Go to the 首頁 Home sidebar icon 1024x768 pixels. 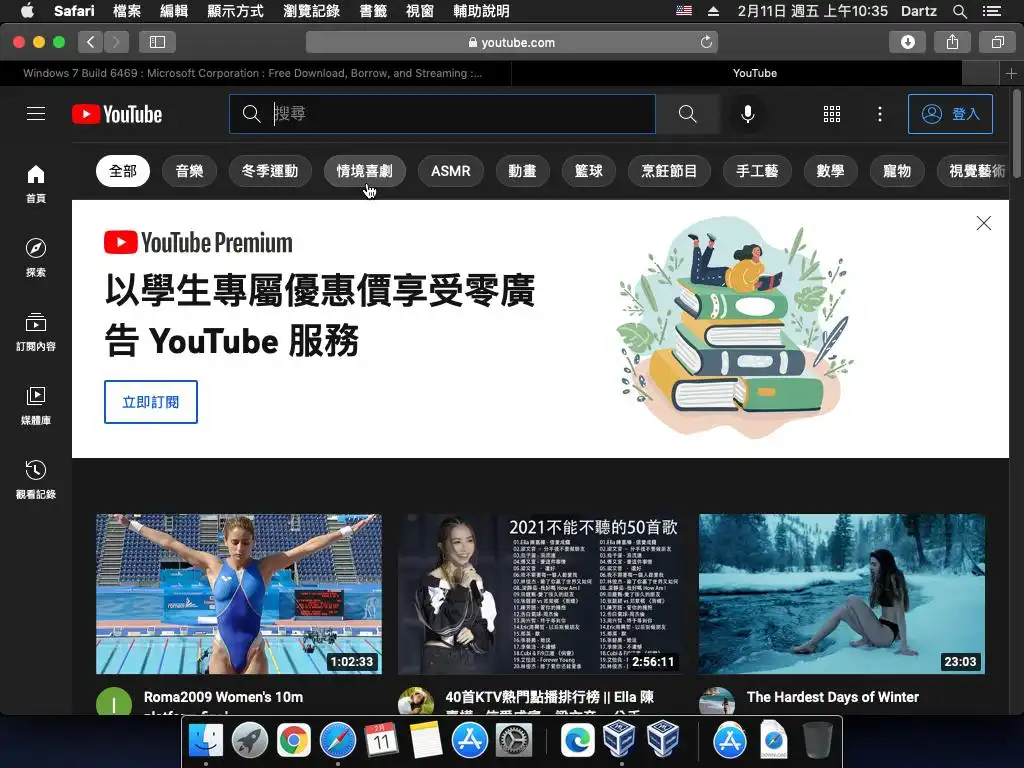pos(36,184)
